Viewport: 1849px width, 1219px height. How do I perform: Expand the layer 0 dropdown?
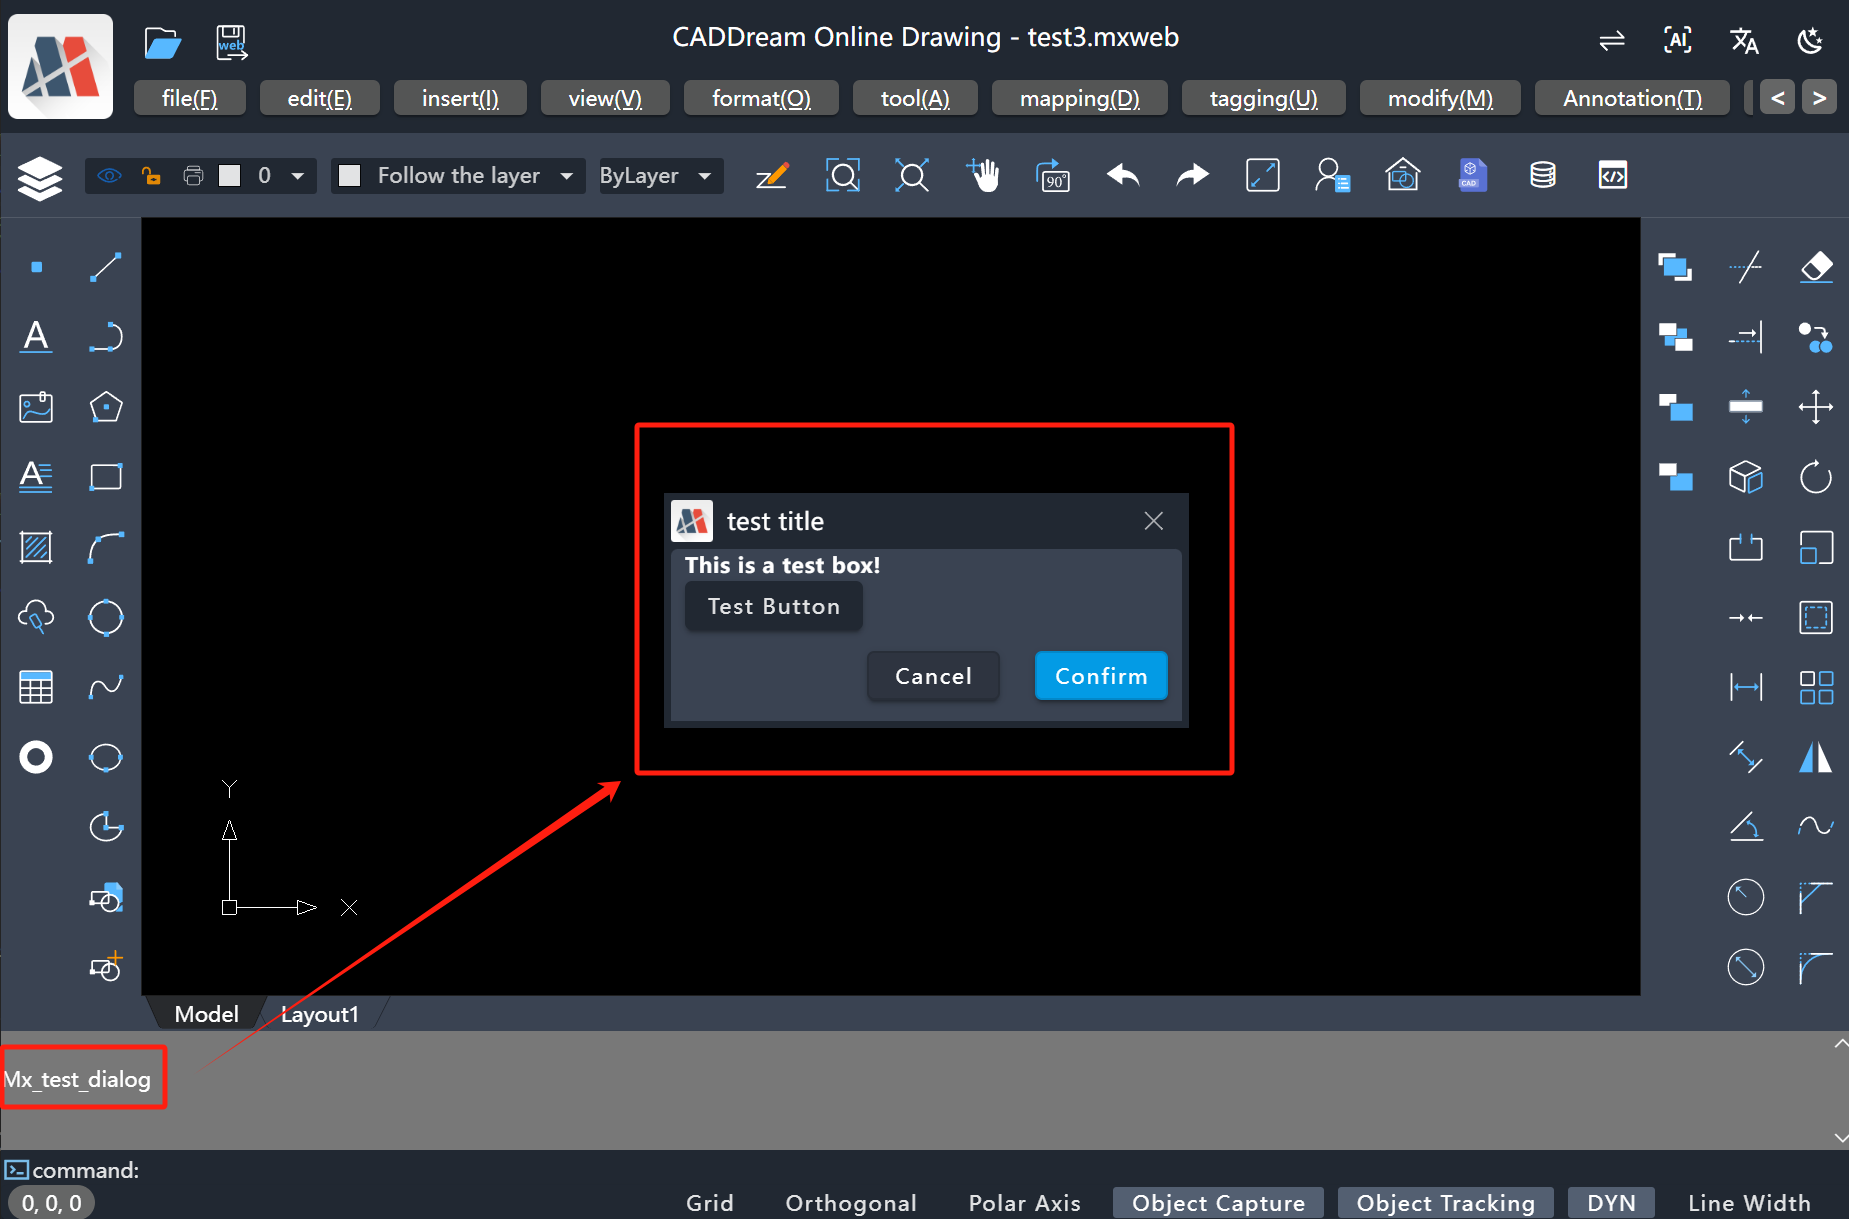[297, 176]
